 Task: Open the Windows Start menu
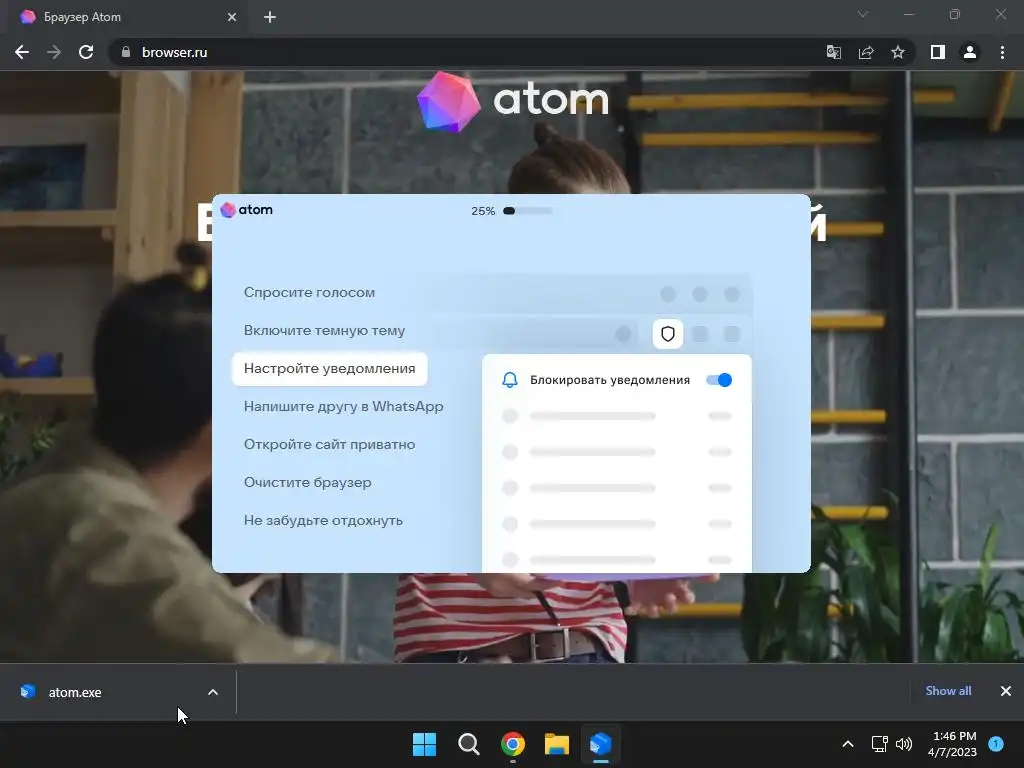(x=424, y=744)
